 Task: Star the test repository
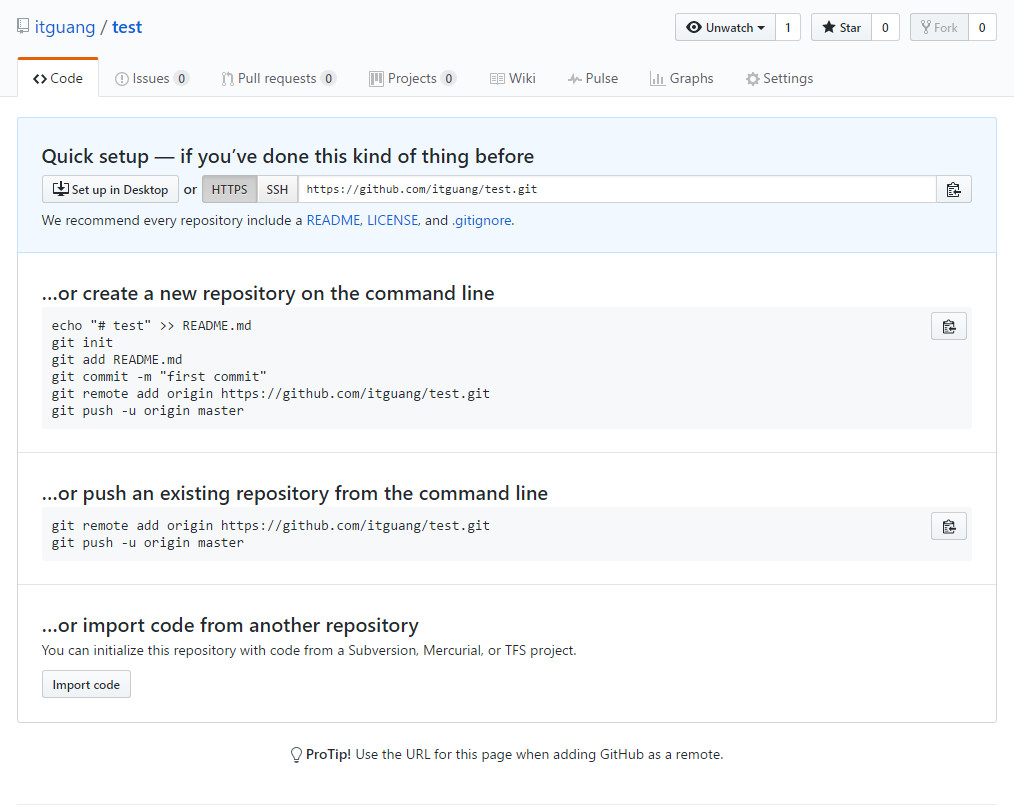[x=841, y=27]
